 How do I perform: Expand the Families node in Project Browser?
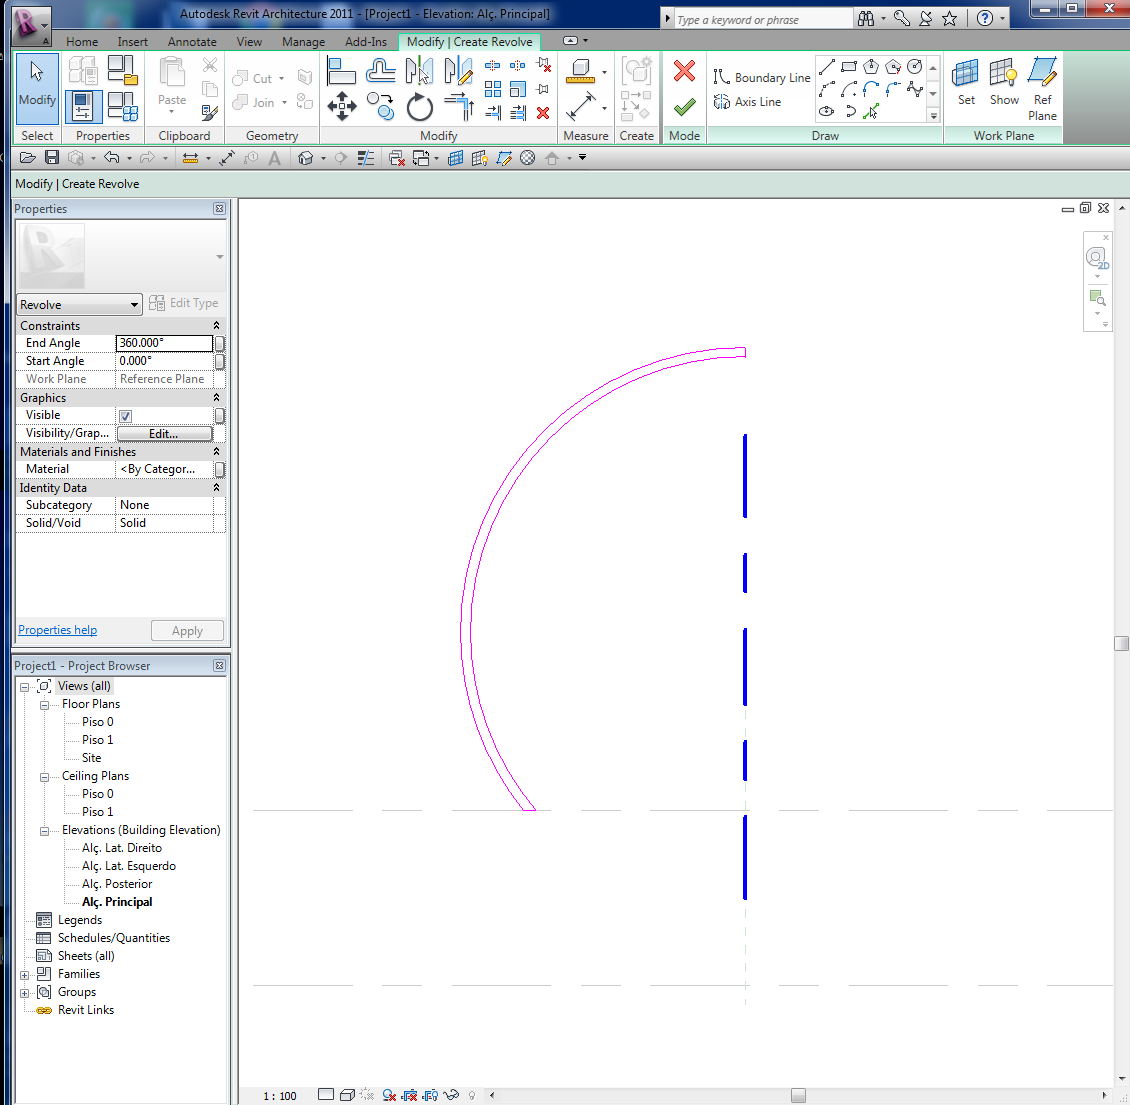[x=25, y=975]
